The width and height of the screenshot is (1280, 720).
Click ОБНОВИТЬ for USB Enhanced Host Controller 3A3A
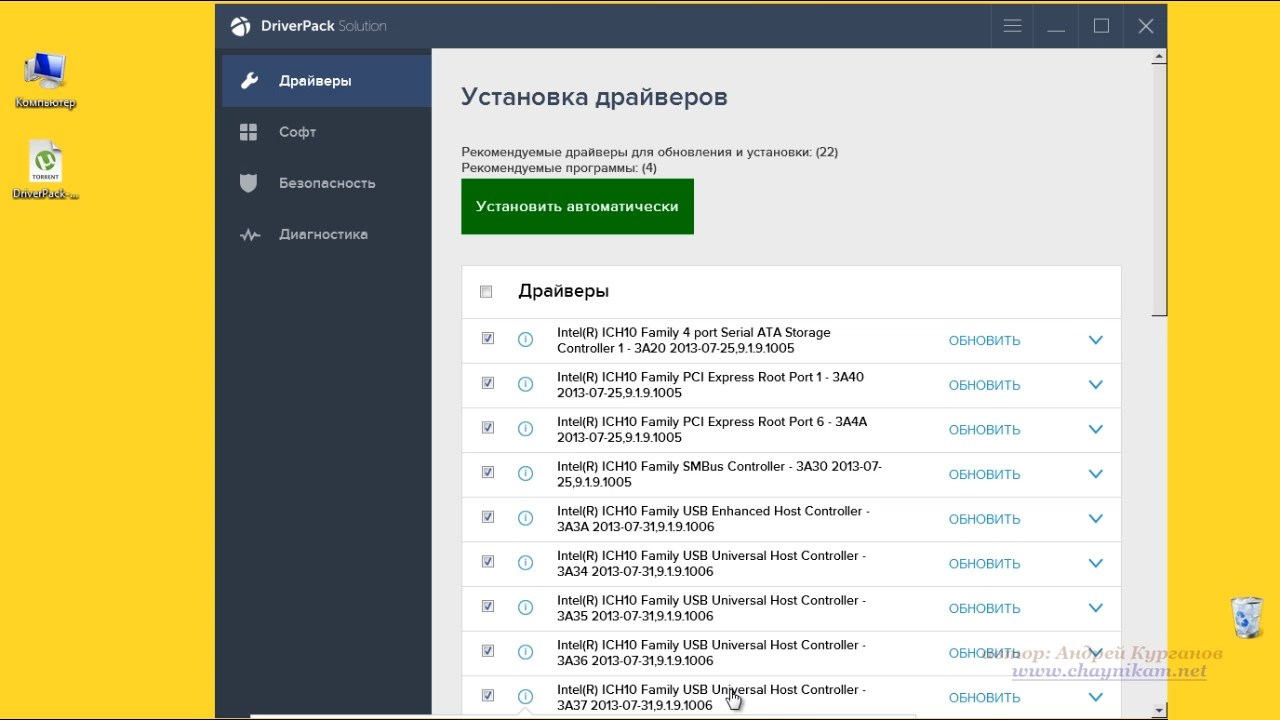coord(984,519)
